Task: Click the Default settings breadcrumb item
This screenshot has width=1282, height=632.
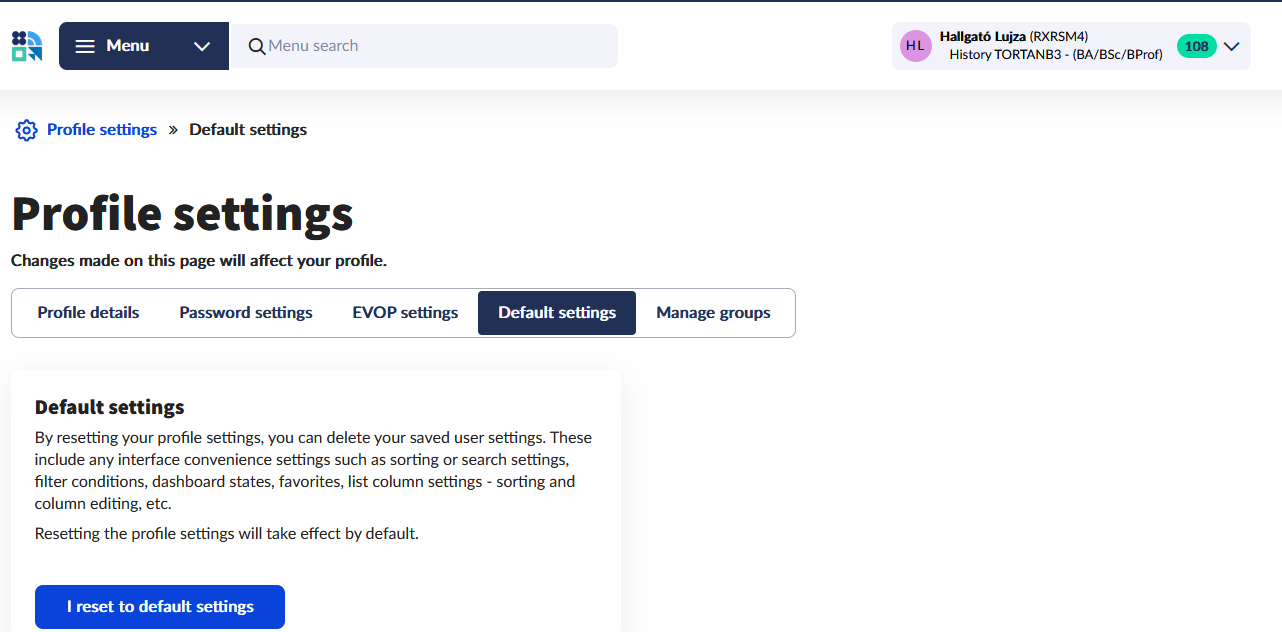Action: [248, 130]
